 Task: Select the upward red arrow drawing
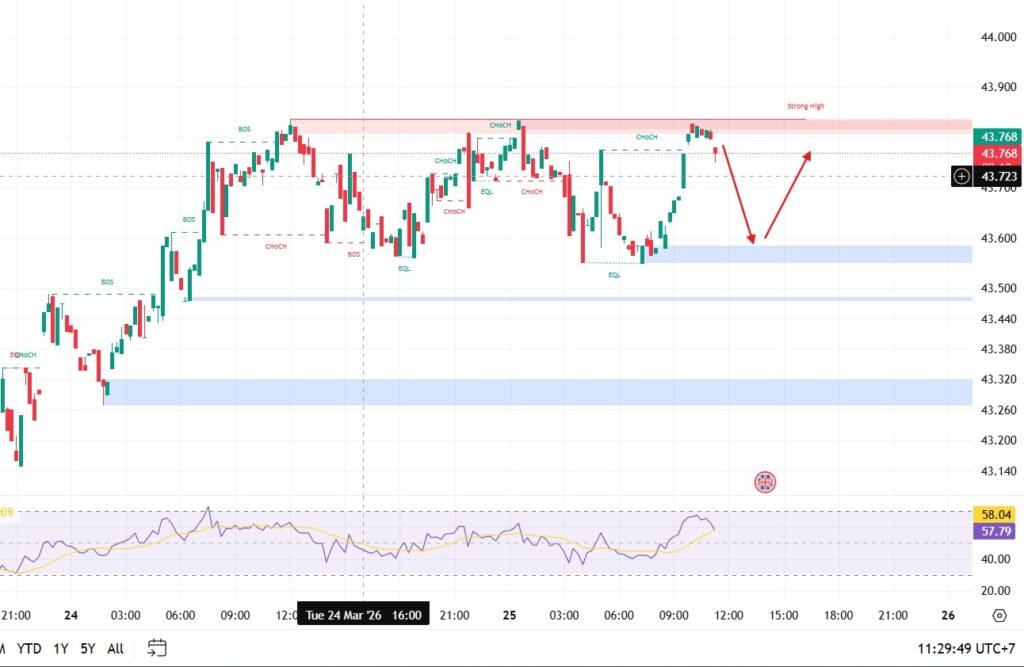pyautogui.click(x=788, y=195)
